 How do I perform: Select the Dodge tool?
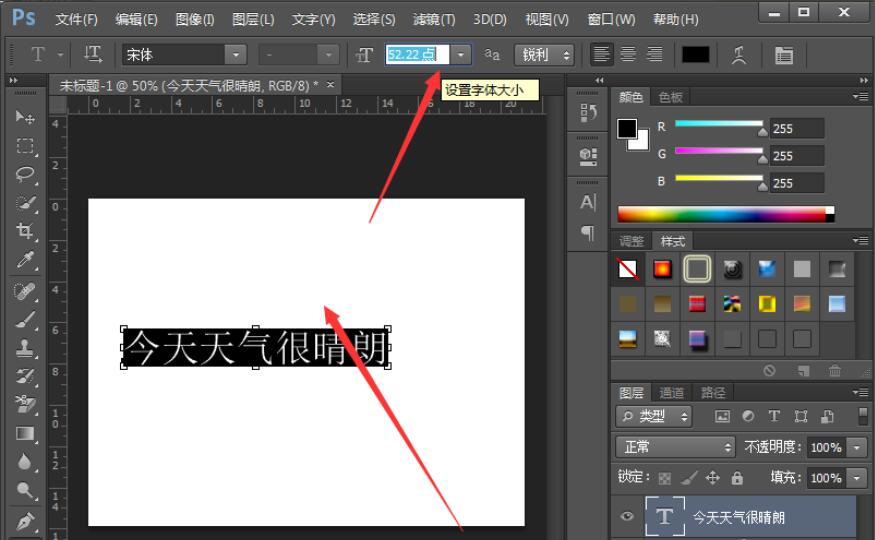click(25, 490)
